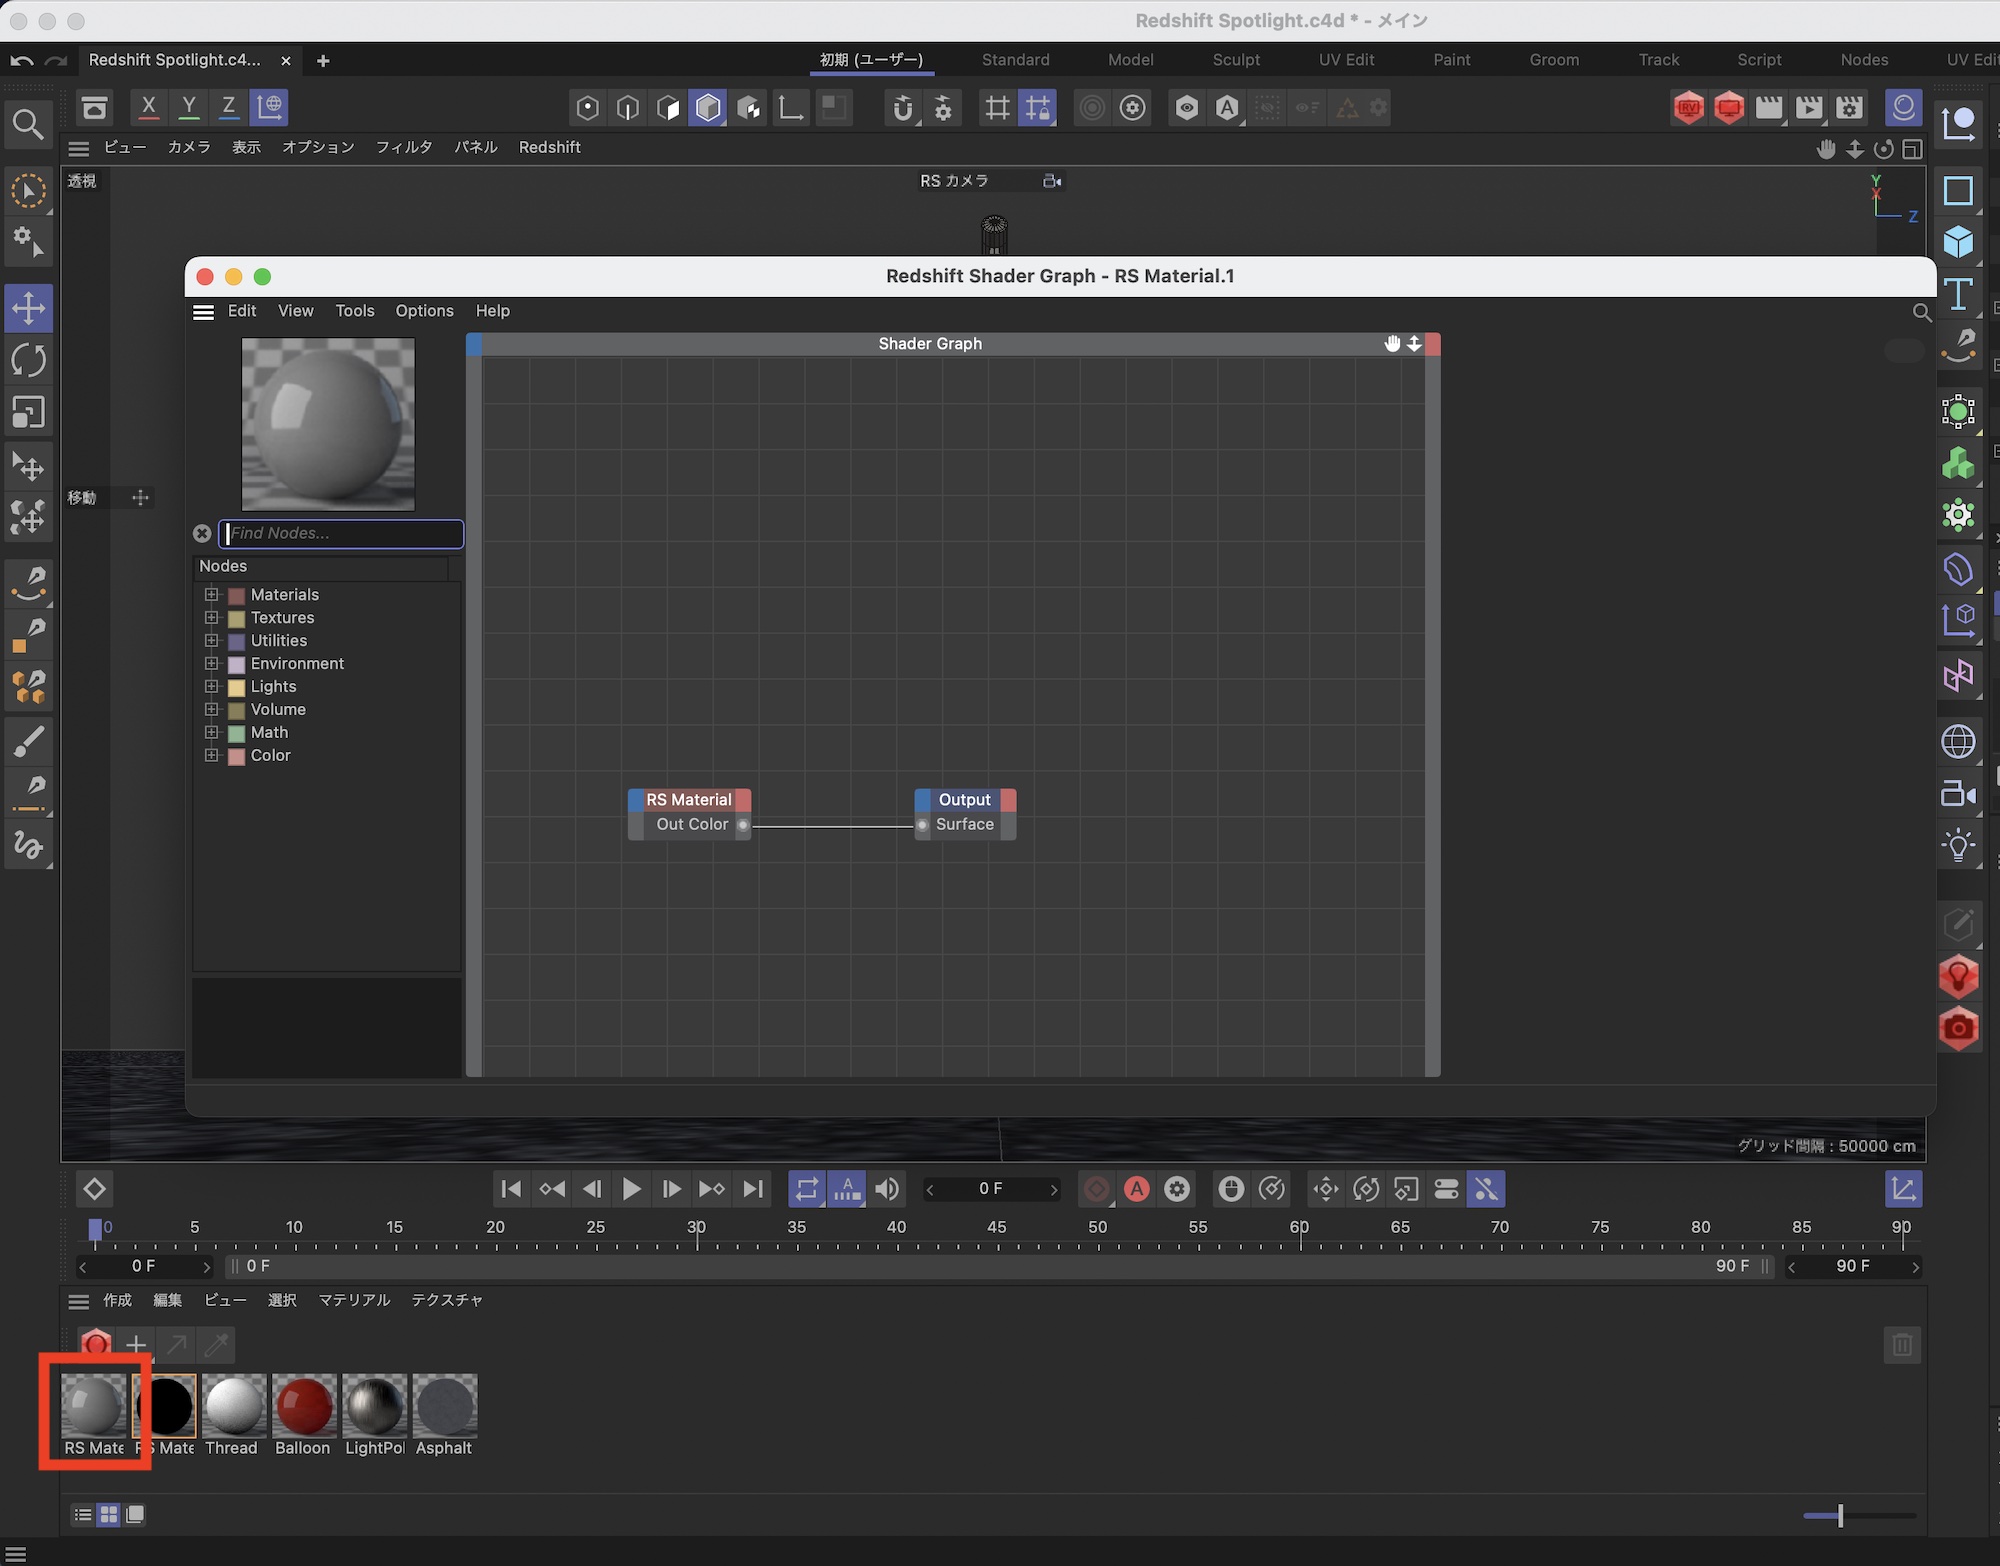
Task: Adjust the material thumbnail size slider
Action: (x=1839, y=1516)
